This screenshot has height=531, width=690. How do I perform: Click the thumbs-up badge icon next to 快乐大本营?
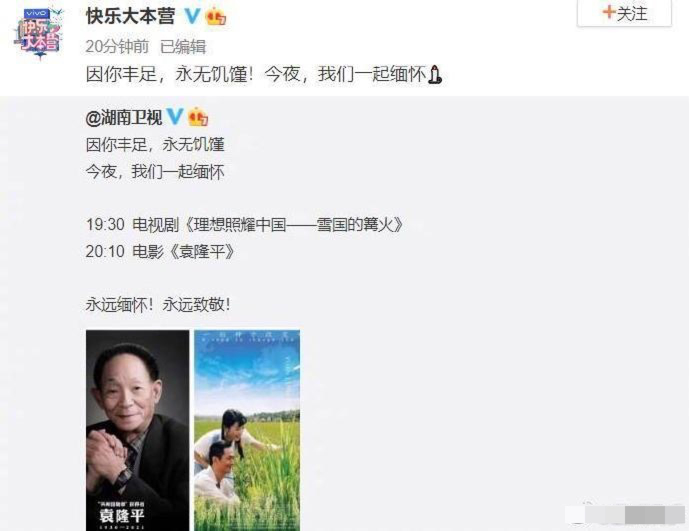[216, 16]
